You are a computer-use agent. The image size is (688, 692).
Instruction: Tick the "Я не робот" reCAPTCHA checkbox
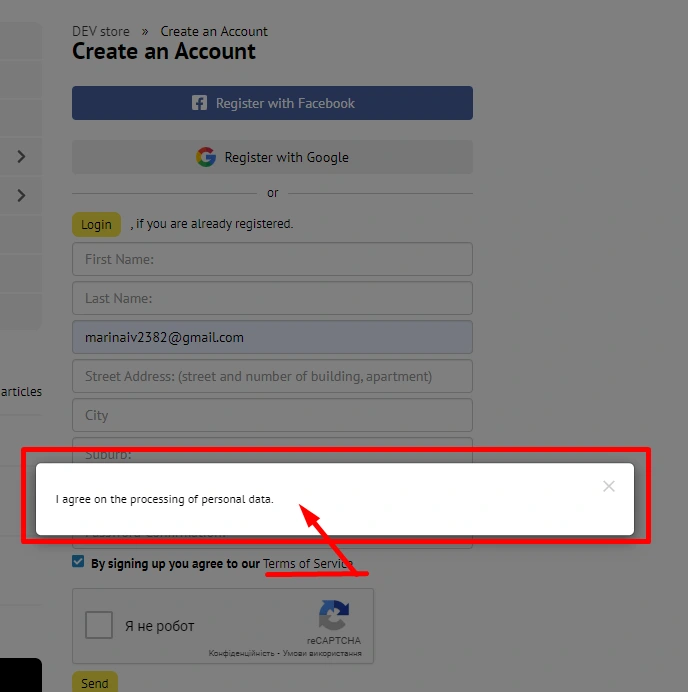[99, 626]
